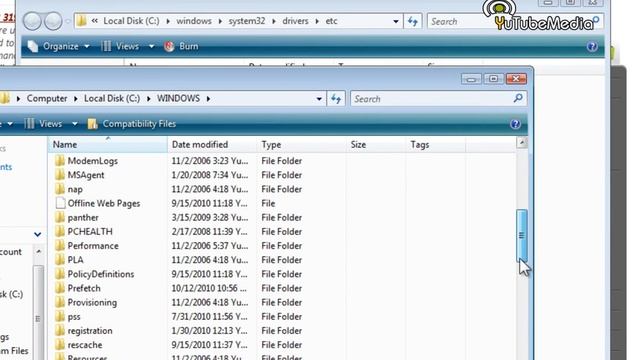The width and height of the screenshot is (640, 360).
Task: Select the Performance folder icon
Action: pyautogui.click(x=60, y=245)
